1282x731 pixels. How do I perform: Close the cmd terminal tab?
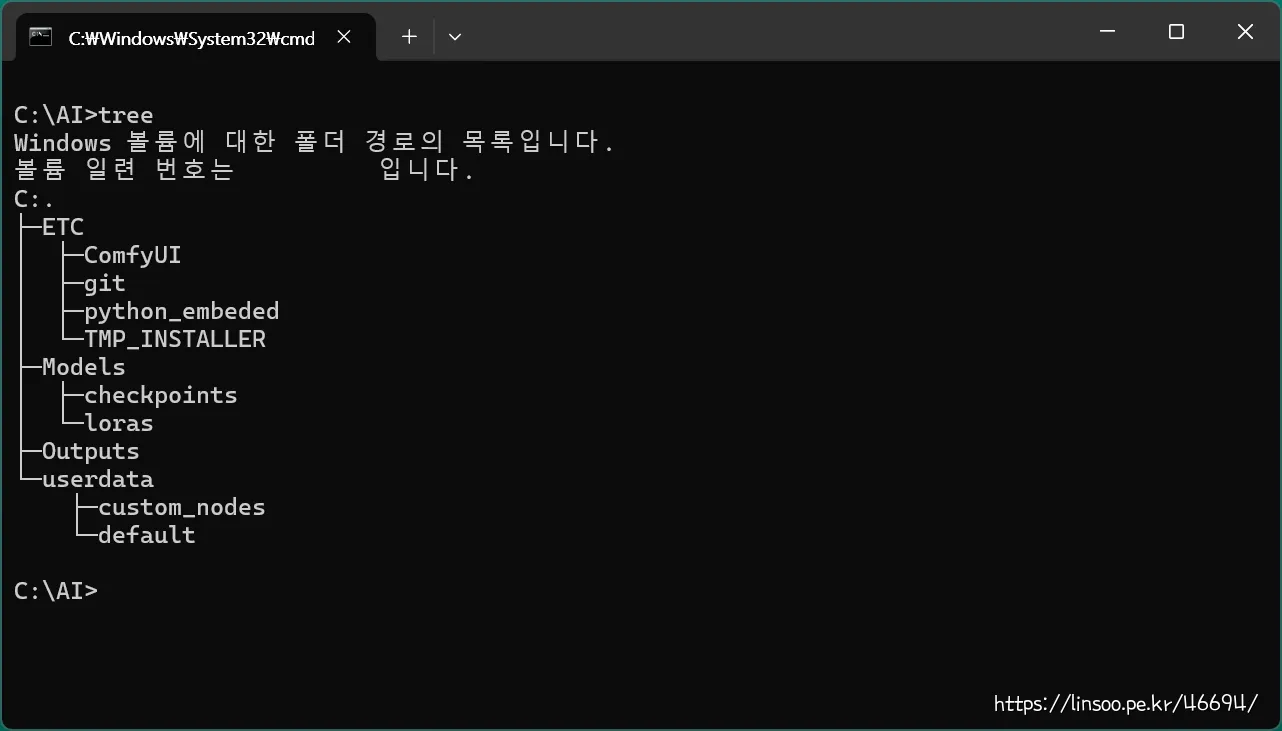[344, 37]
